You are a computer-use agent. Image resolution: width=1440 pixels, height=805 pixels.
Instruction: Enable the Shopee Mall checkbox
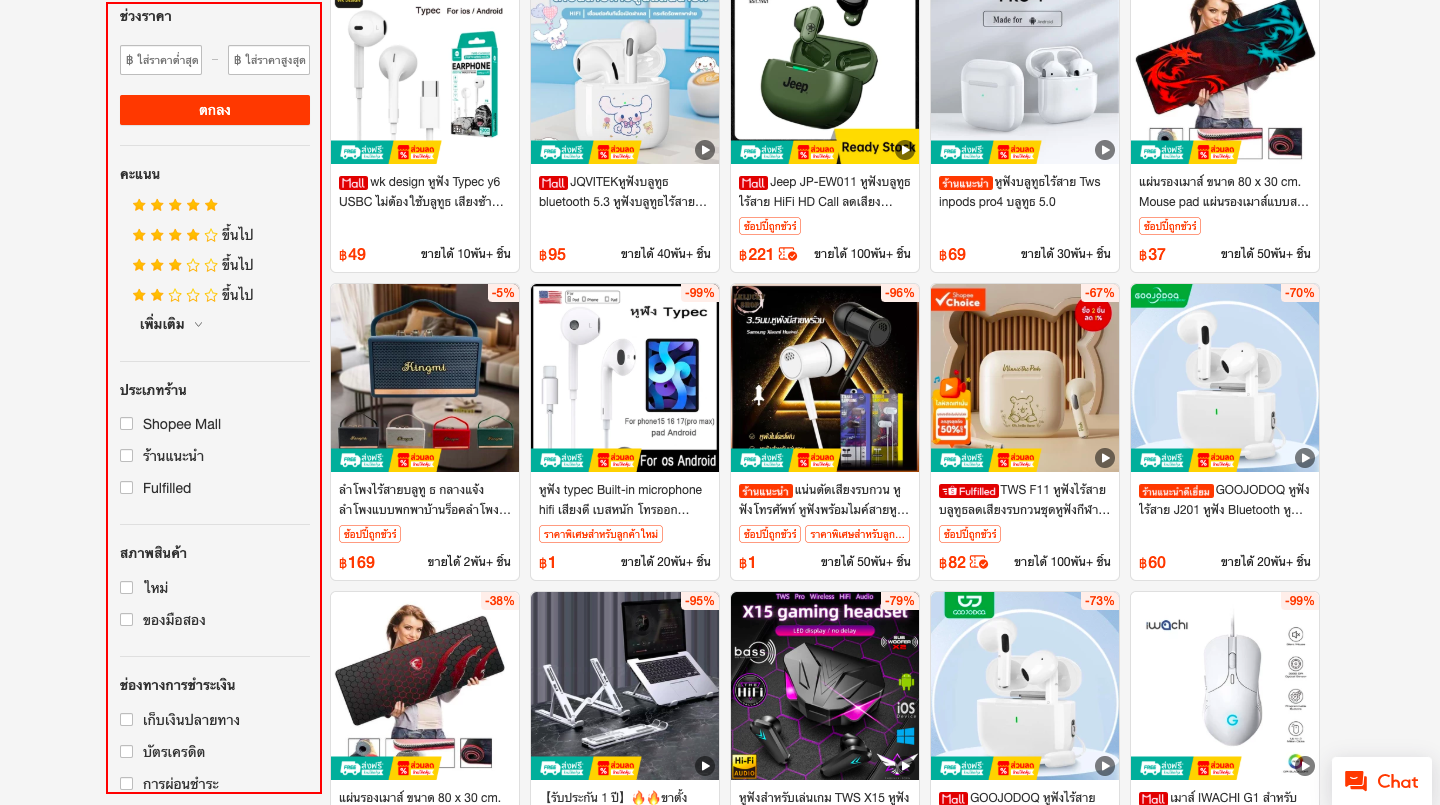127,424
